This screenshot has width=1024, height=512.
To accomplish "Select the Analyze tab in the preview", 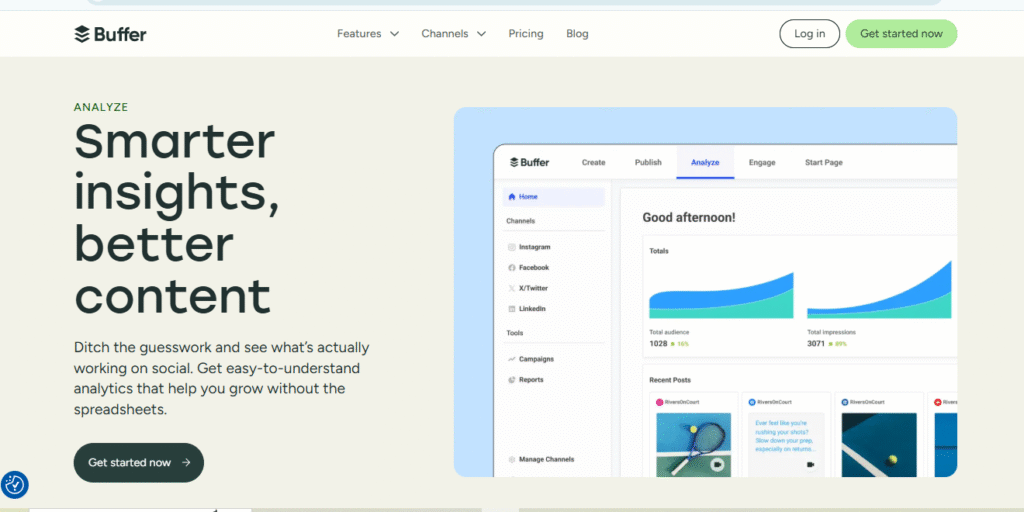I will pos(705,163).
